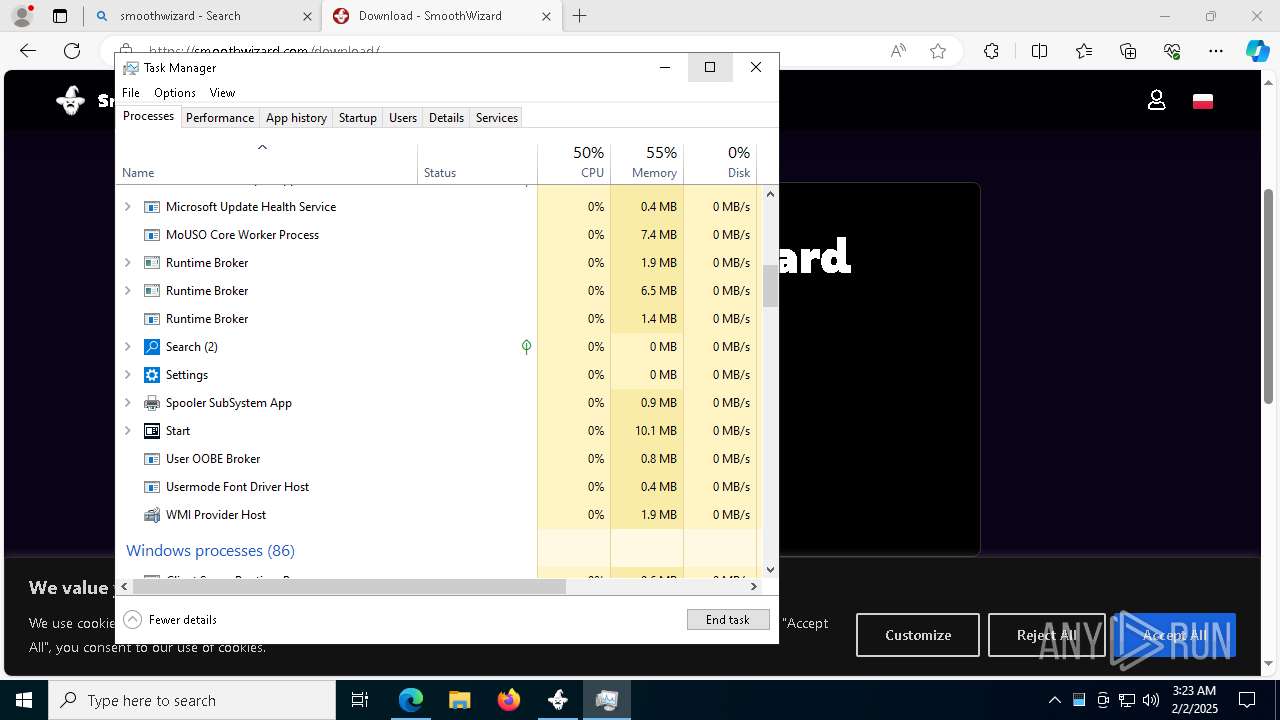Image resolution: width=1280 pixels, height=720 pixels.
Task: Click the Windows taskbar search box
Action: [x=192, y=700]
